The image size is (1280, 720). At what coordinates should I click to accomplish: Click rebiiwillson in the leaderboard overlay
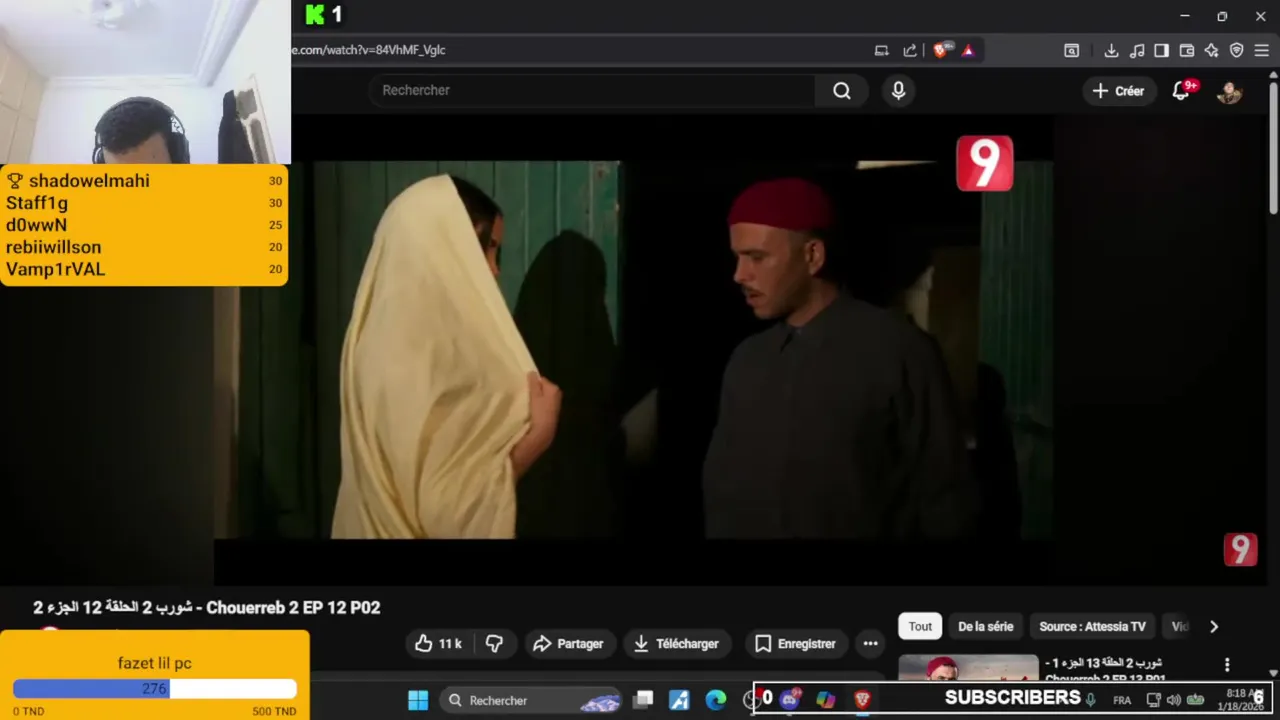point(53,247)
